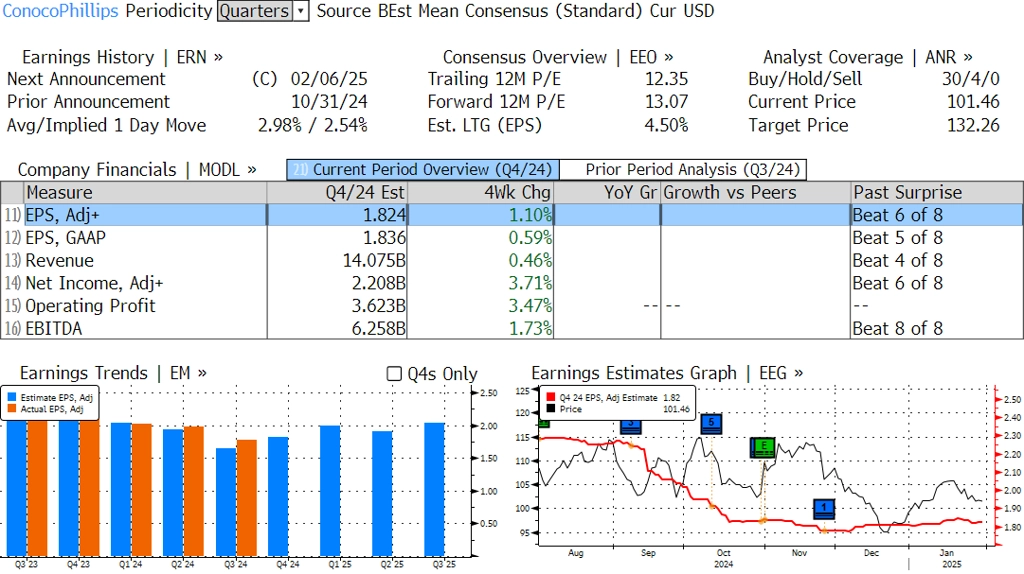Select the Quarters periodicity field
Image resolution: width=1024 pixels, height=574 pixels.
point(255,11)
